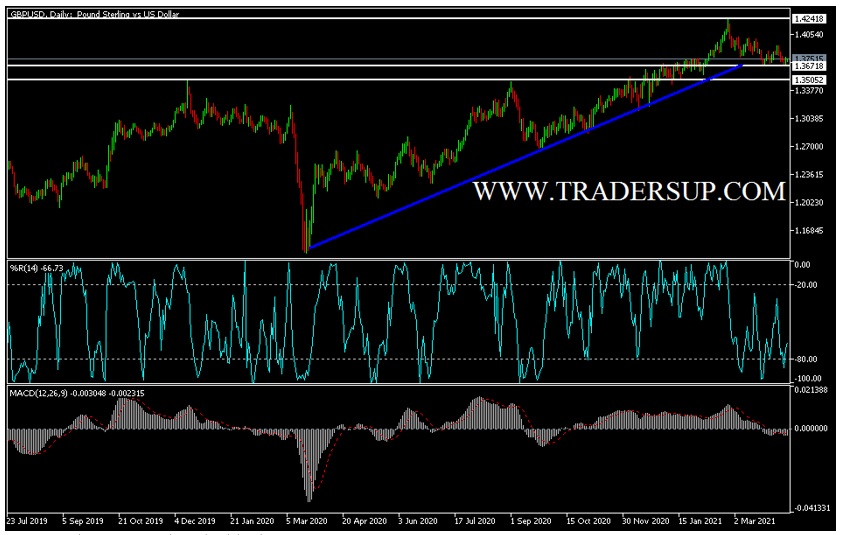Select the 0.00 level on Williams %R scale

[x=802, y=265]
